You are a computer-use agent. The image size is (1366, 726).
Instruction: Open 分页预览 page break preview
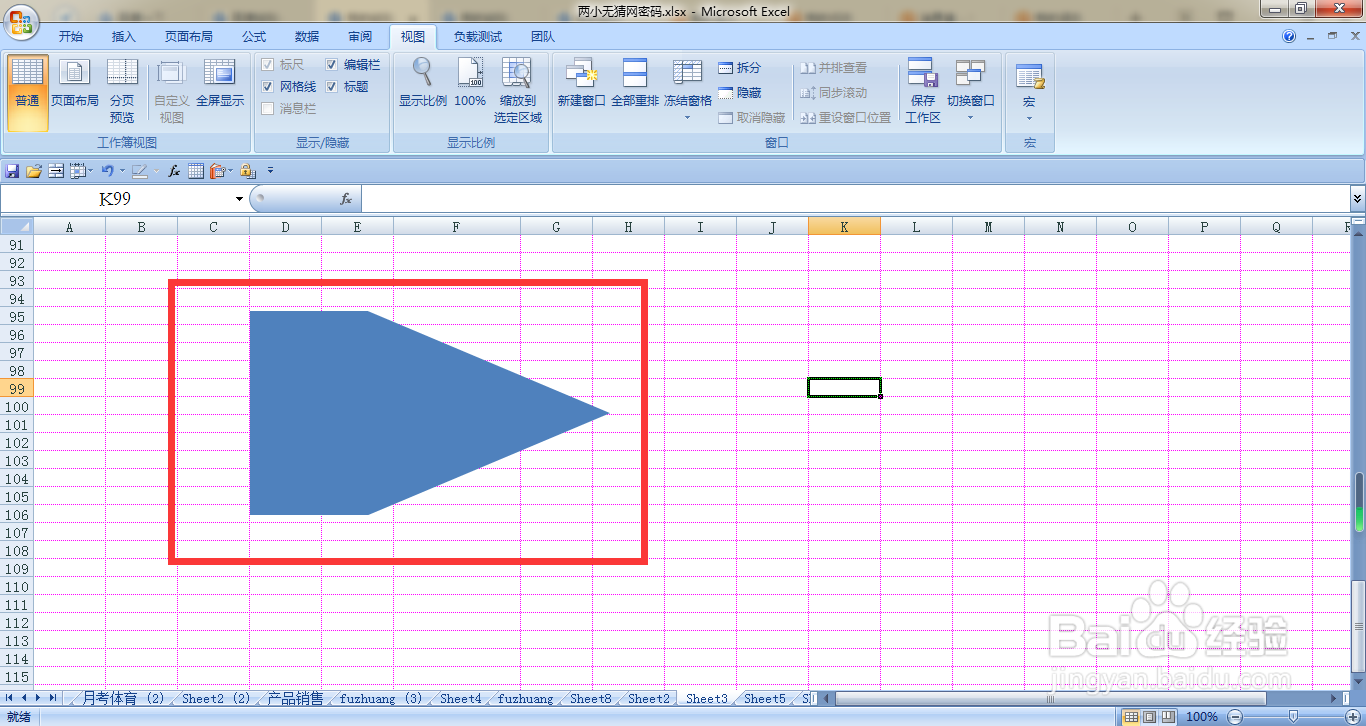tap(122, 91)
